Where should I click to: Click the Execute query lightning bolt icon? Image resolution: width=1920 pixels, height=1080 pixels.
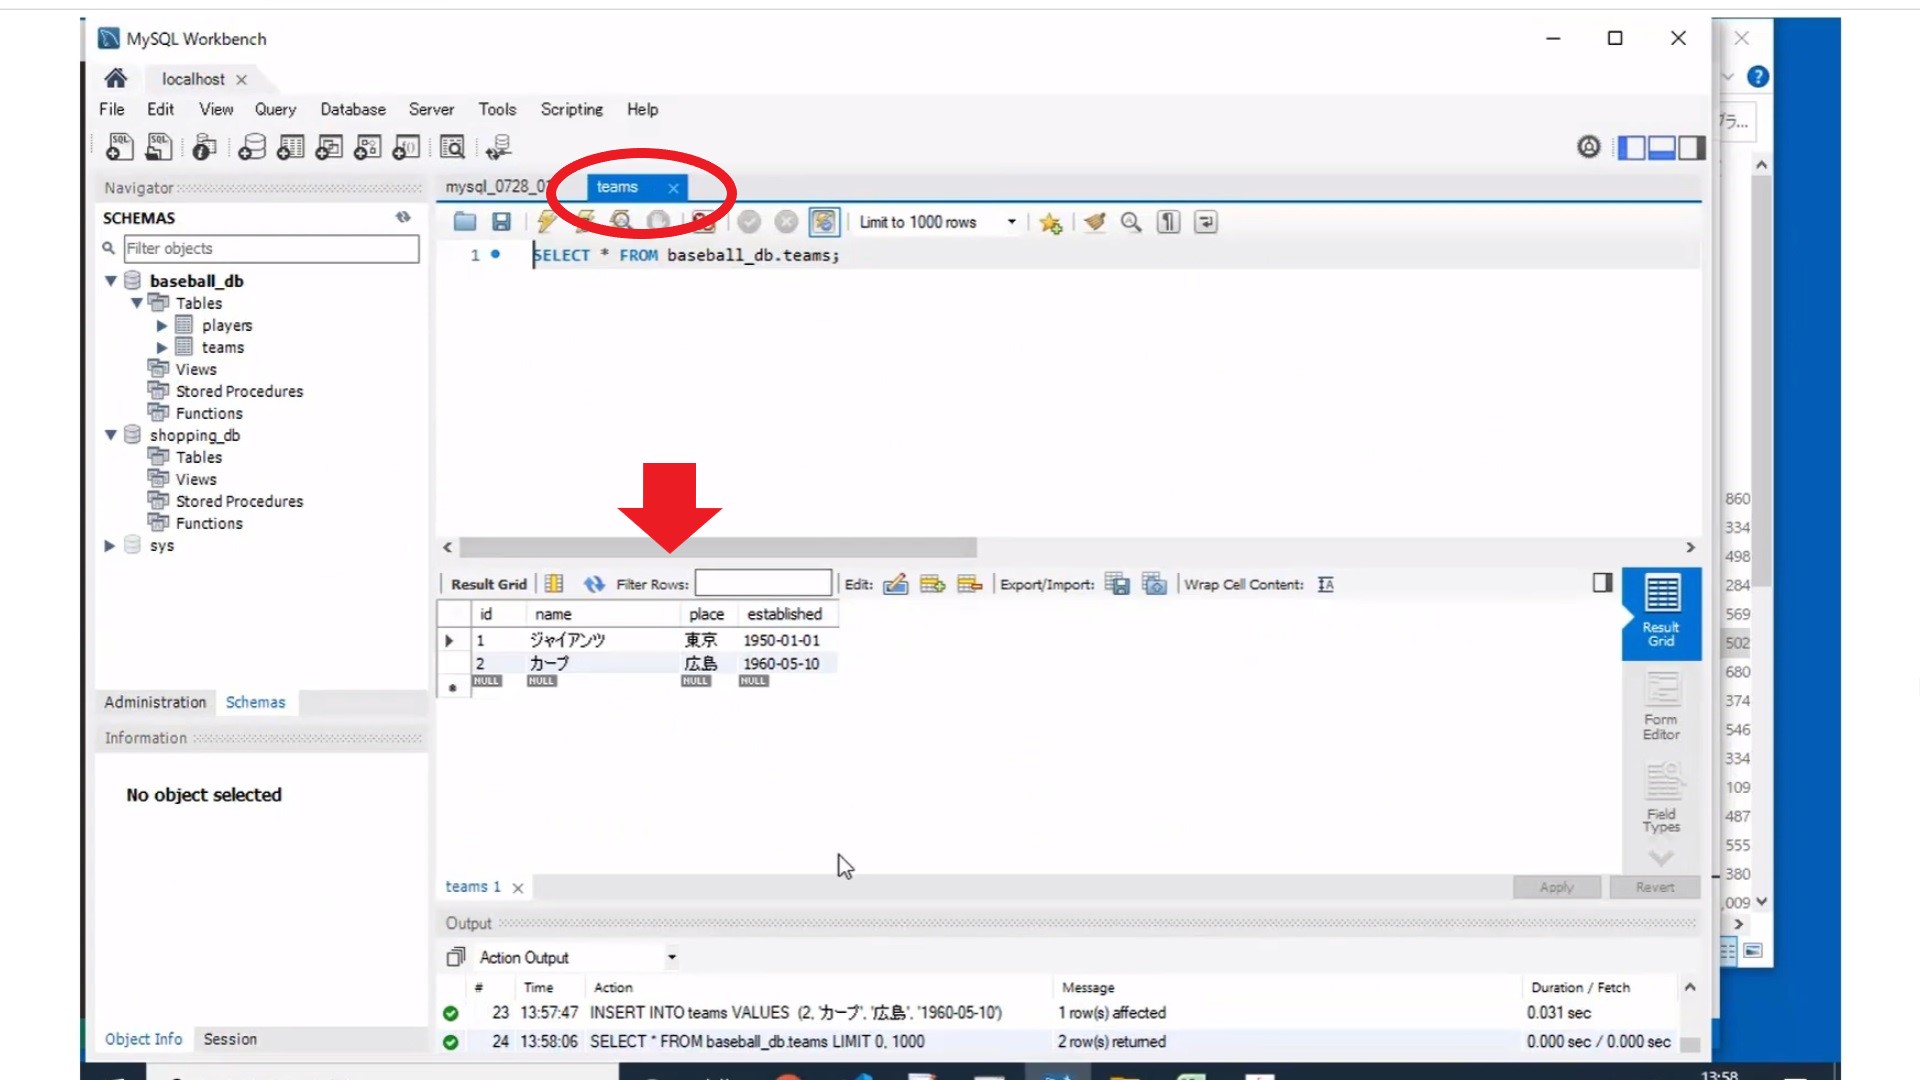coord(546,222)
